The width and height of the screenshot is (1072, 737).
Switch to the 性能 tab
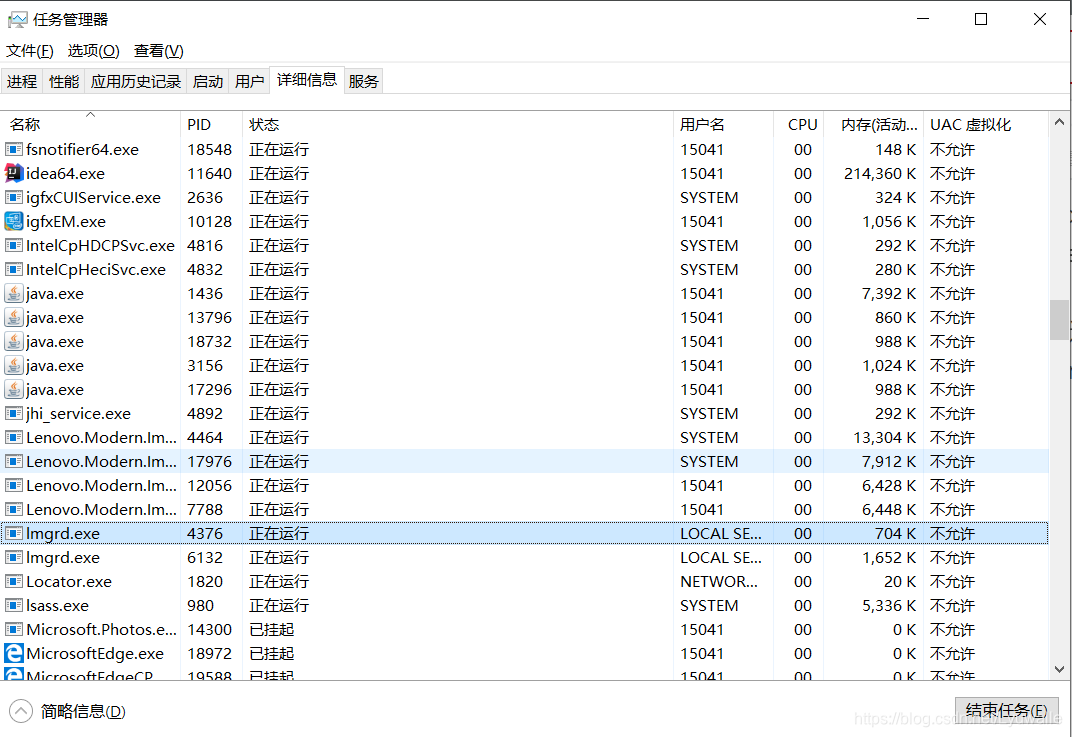[x=64, y=81]
